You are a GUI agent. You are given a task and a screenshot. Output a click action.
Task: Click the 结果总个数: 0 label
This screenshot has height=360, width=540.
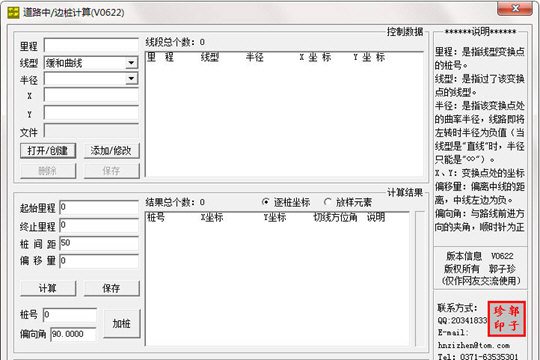(175, 202)
